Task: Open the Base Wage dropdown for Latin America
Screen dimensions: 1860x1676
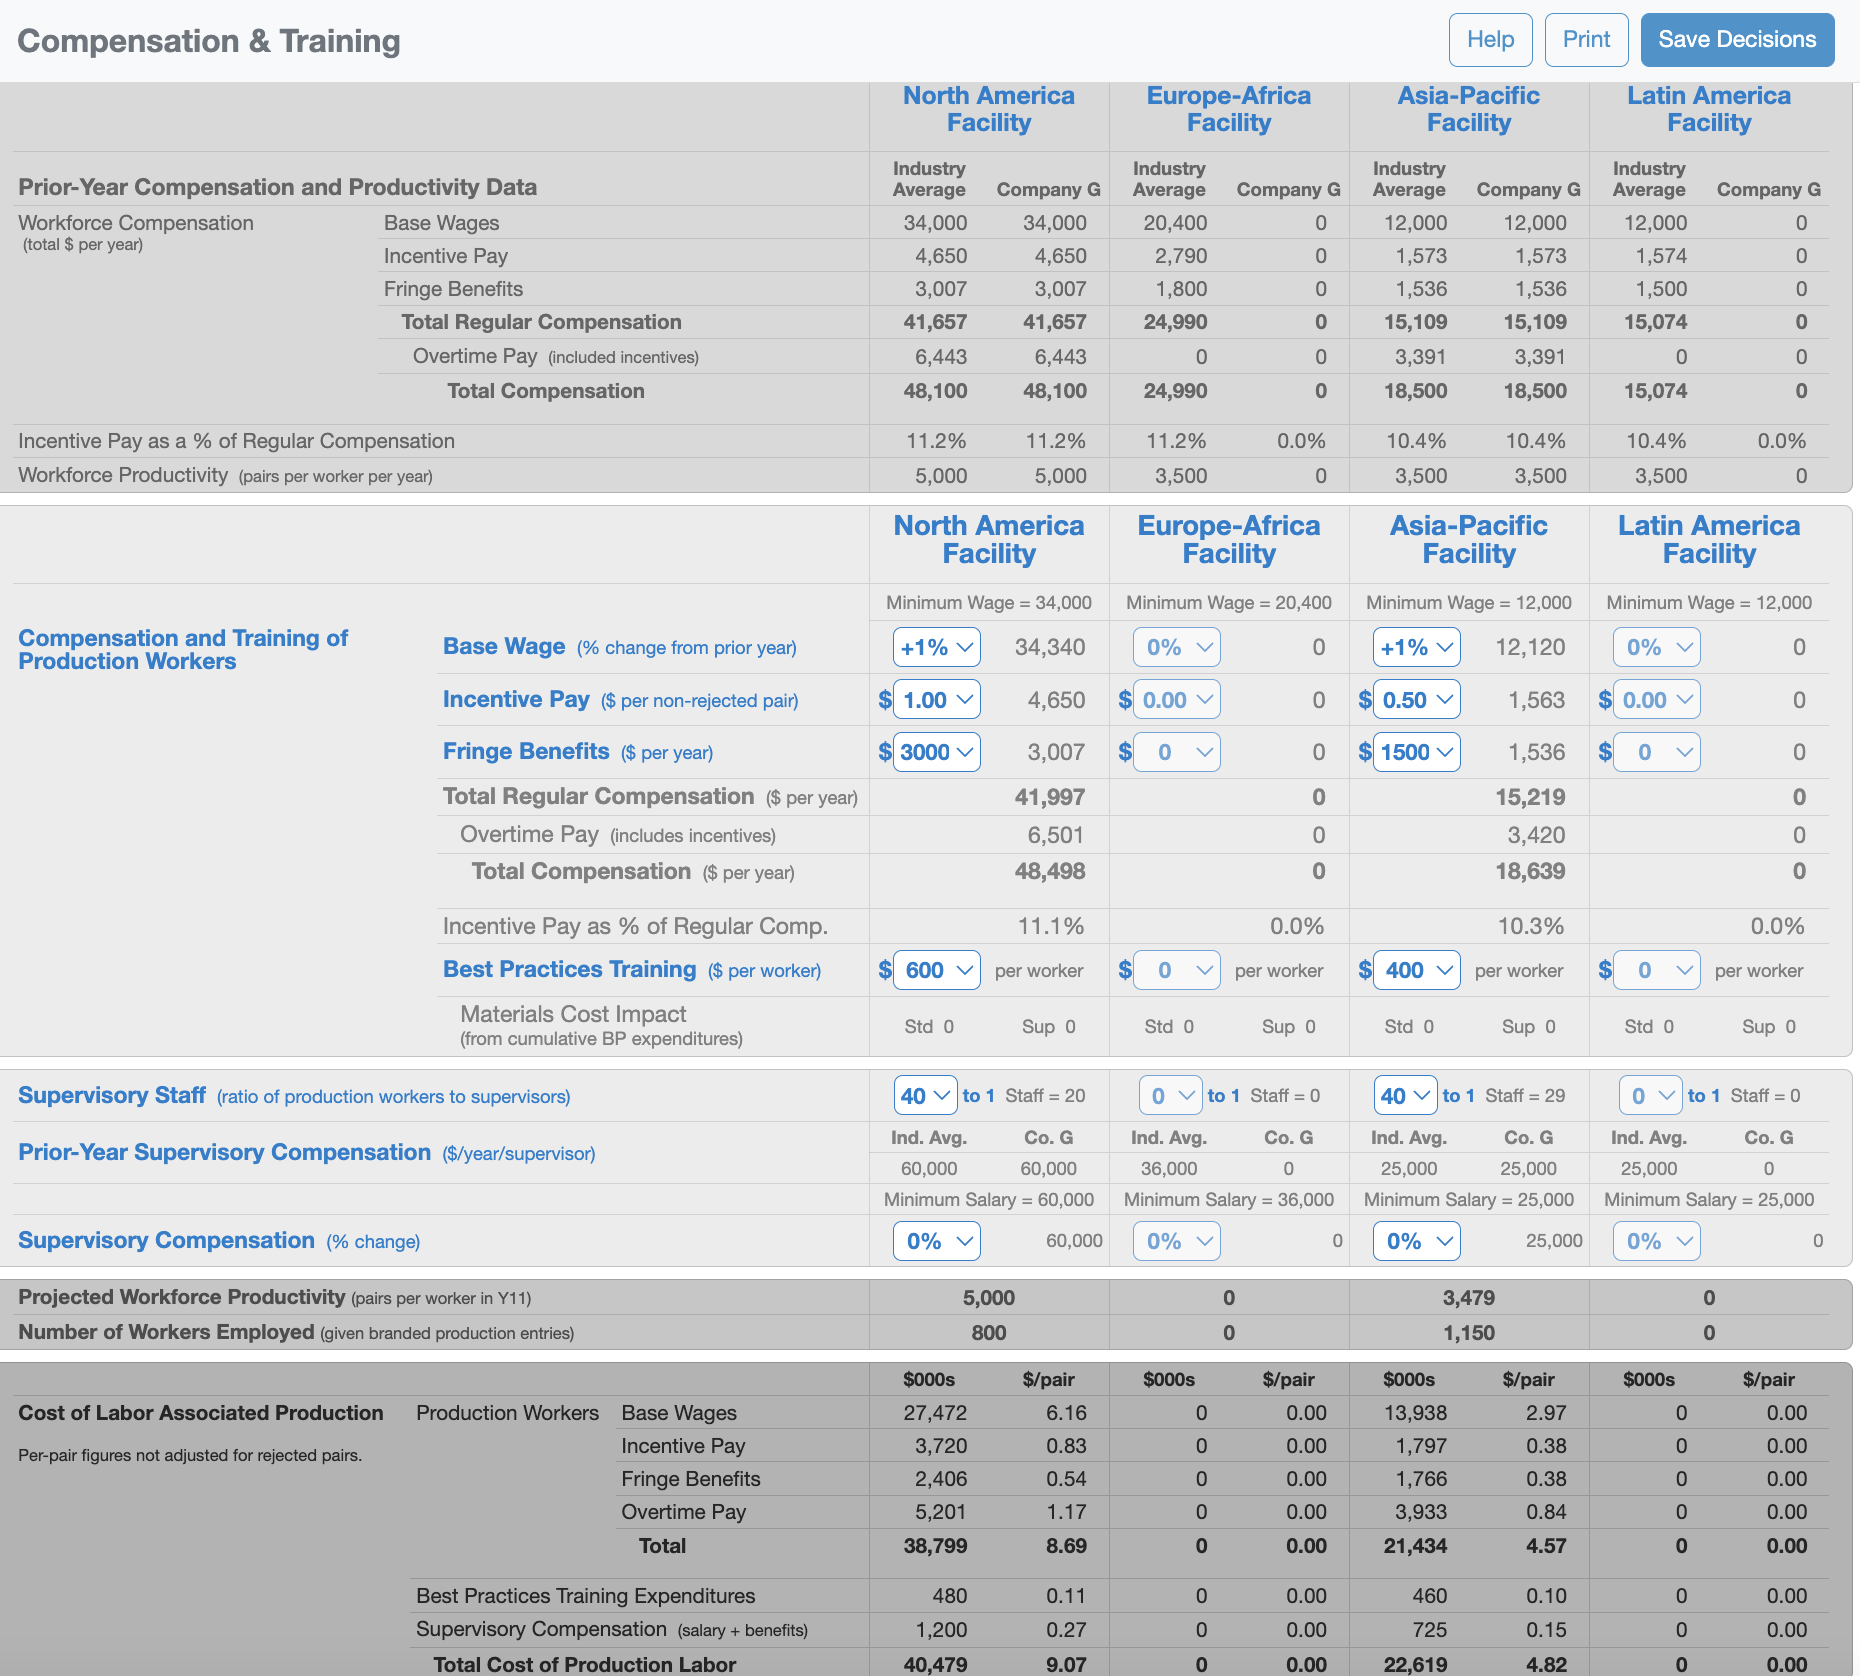Action: 1655,647
